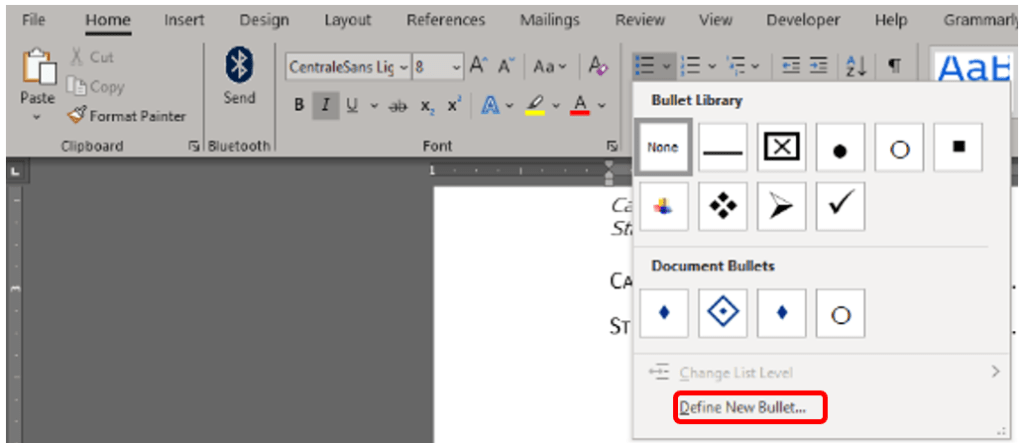Toggle strikethrough formatting
The height and width of the screenshot is (443, 1024).
coord(397,105)
